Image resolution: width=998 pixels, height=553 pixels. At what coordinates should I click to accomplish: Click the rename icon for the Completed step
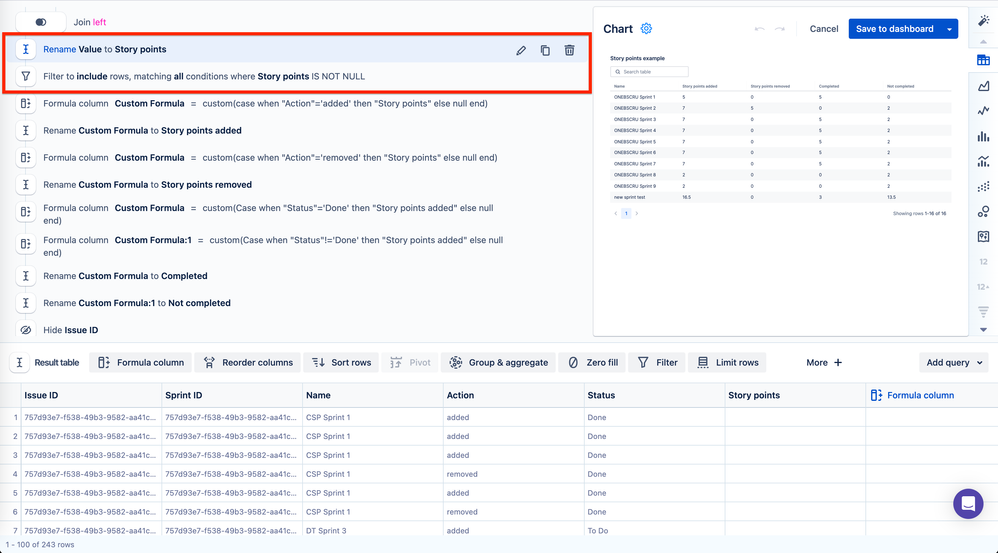(25, 276)
